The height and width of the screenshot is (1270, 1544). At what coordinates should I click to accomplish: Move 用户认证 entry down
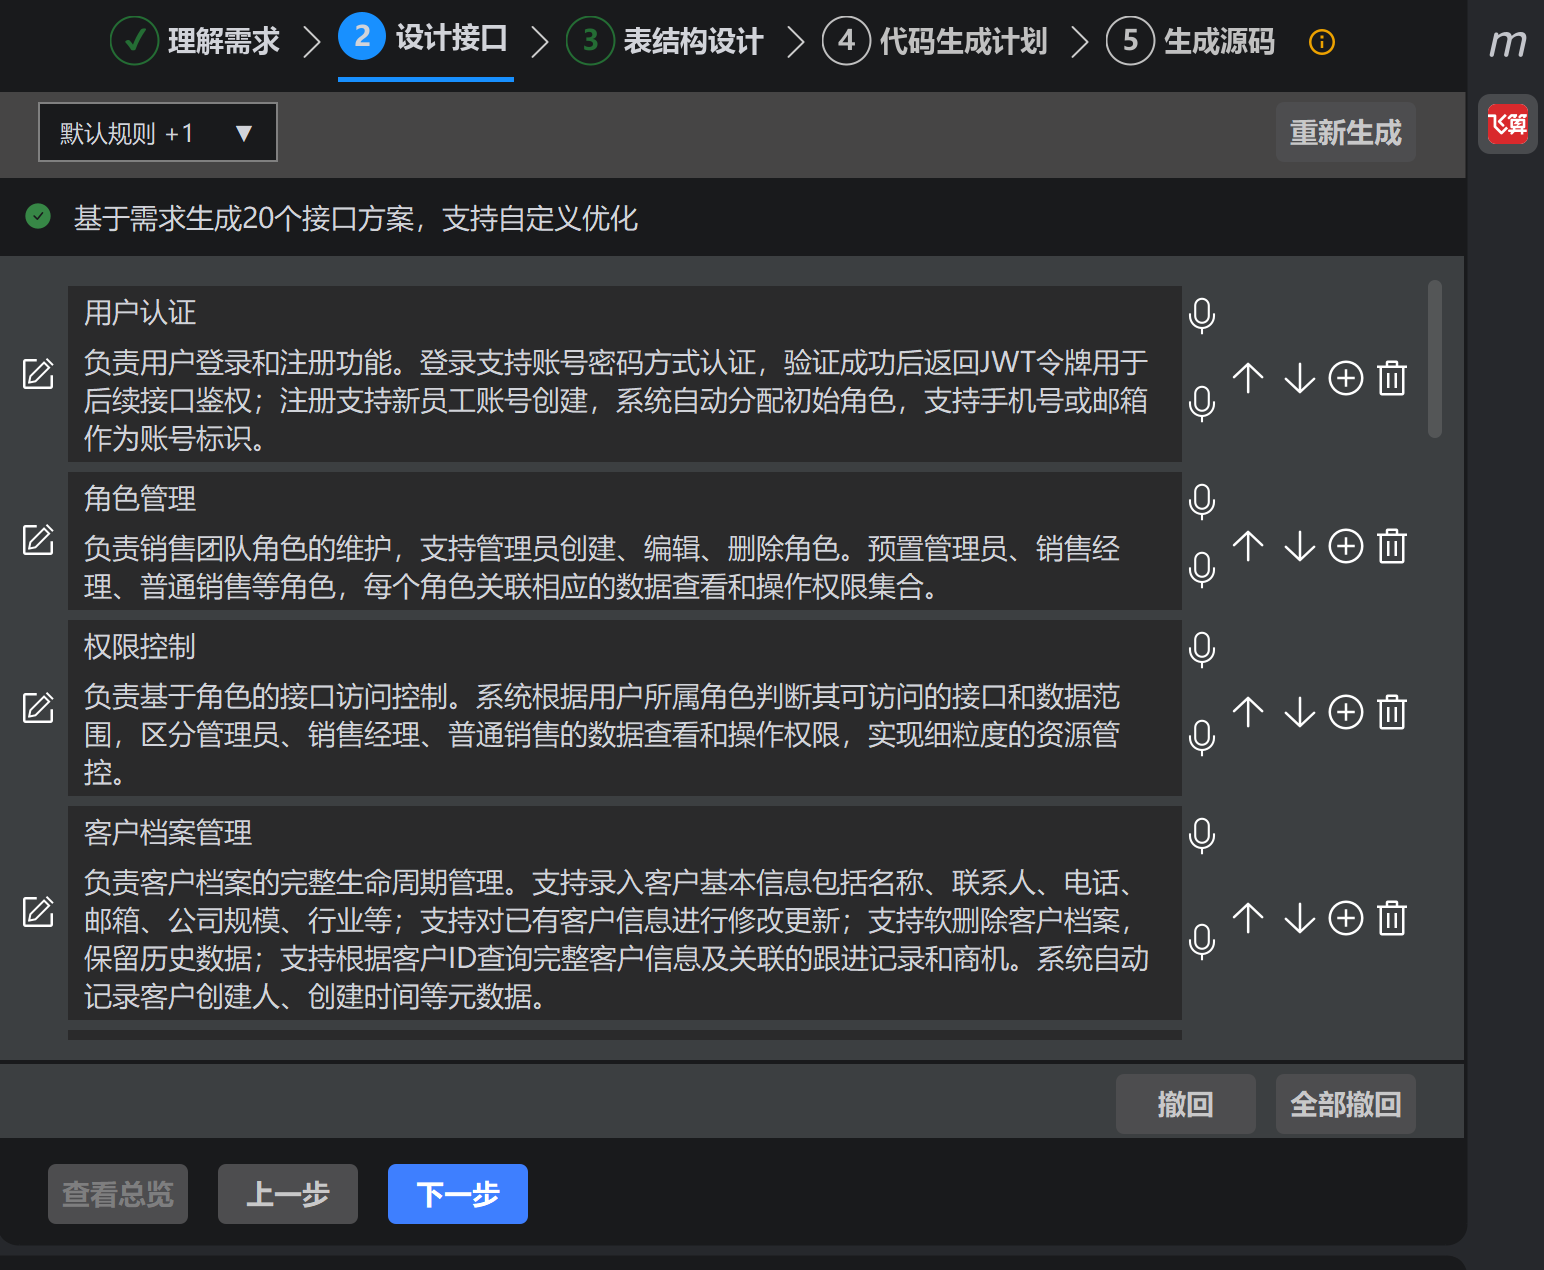[x=1299, y=378]
